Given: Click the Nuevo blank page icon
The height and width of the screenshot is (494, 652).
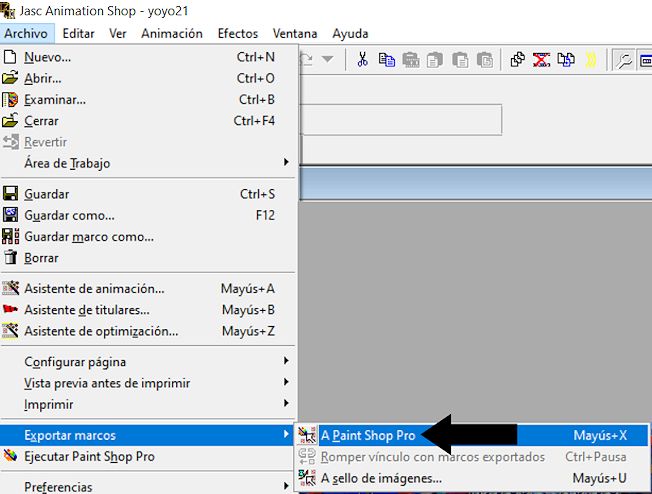Looking at the screenshot, I should point(10,57).
